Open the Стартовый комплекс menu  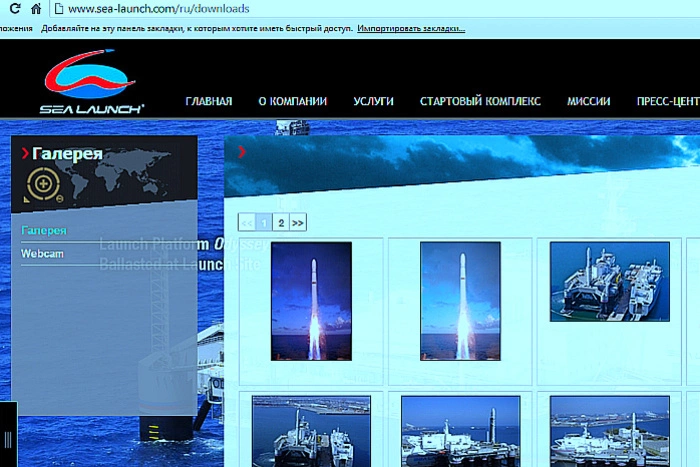480,101
